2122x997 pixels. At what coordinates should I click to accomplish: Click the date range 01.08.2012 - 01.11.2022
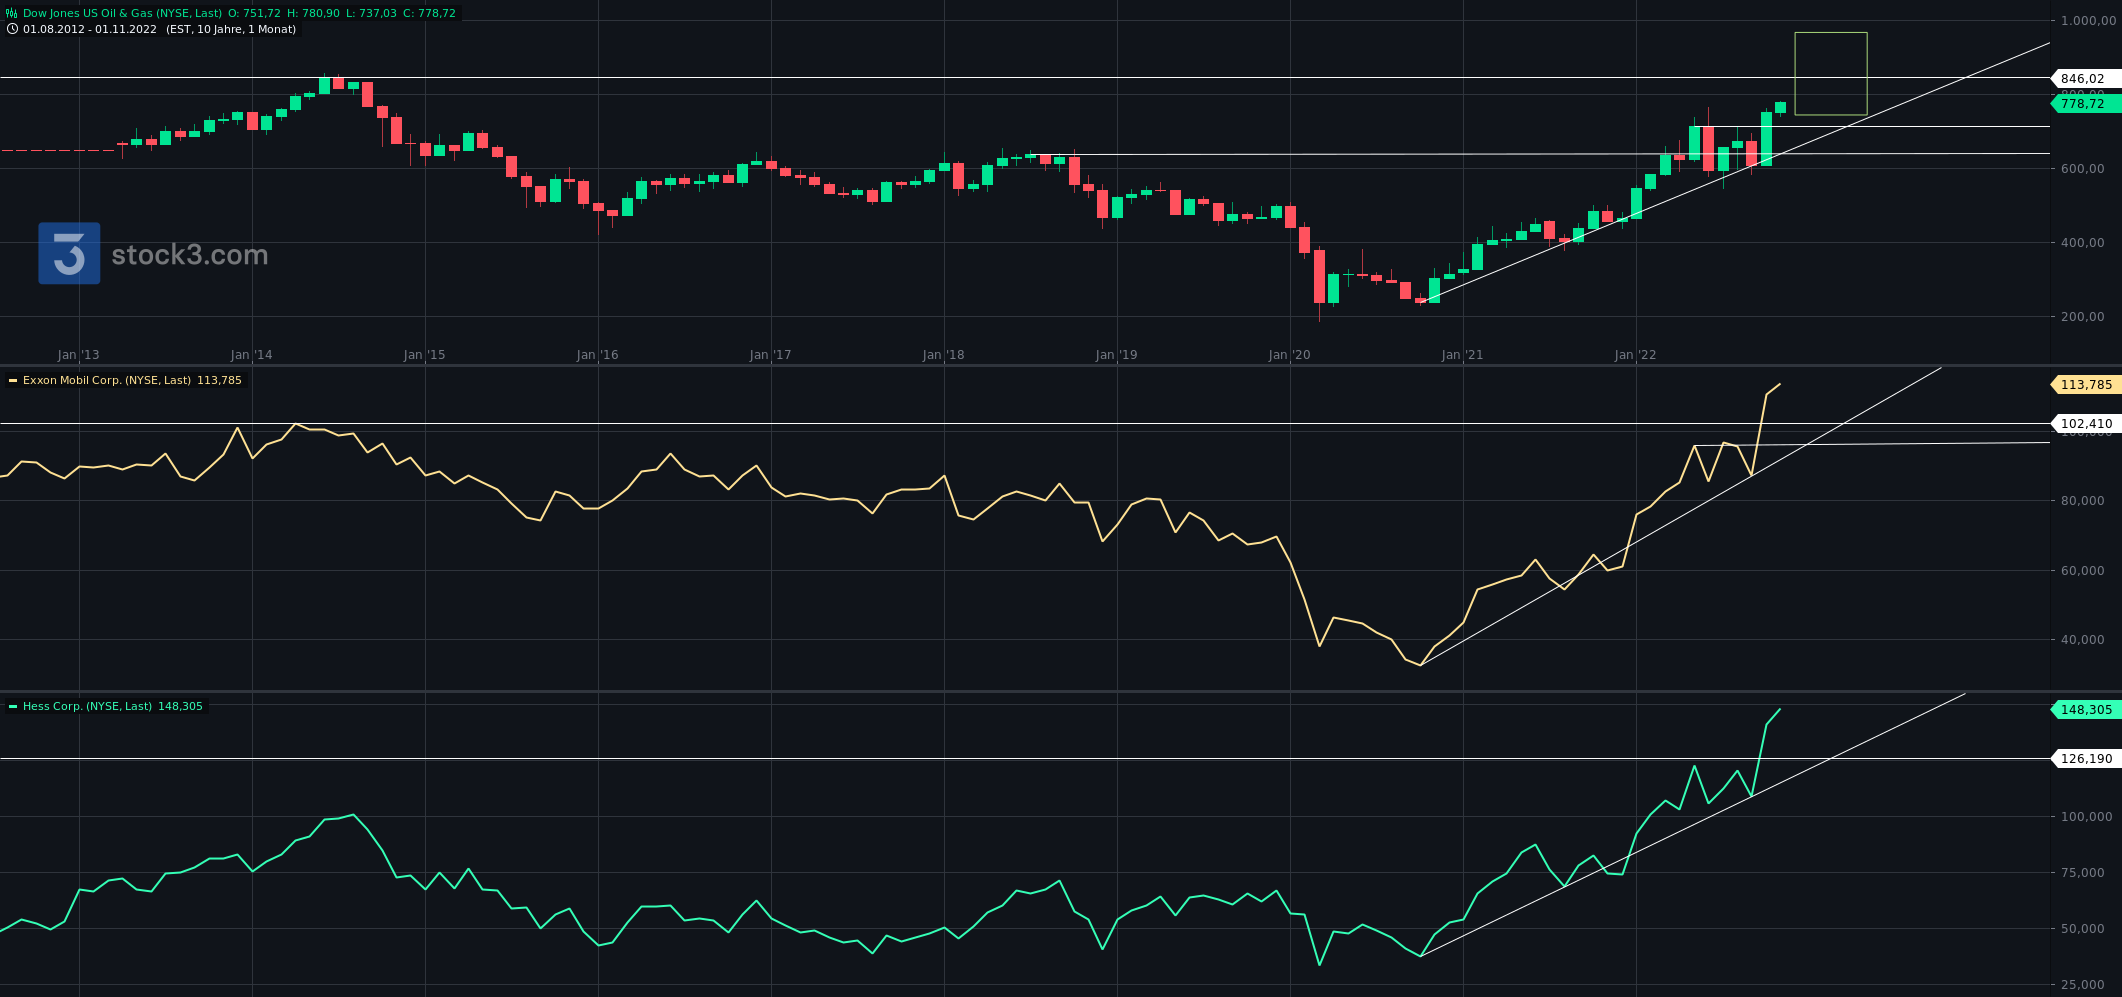pos(90,29)
